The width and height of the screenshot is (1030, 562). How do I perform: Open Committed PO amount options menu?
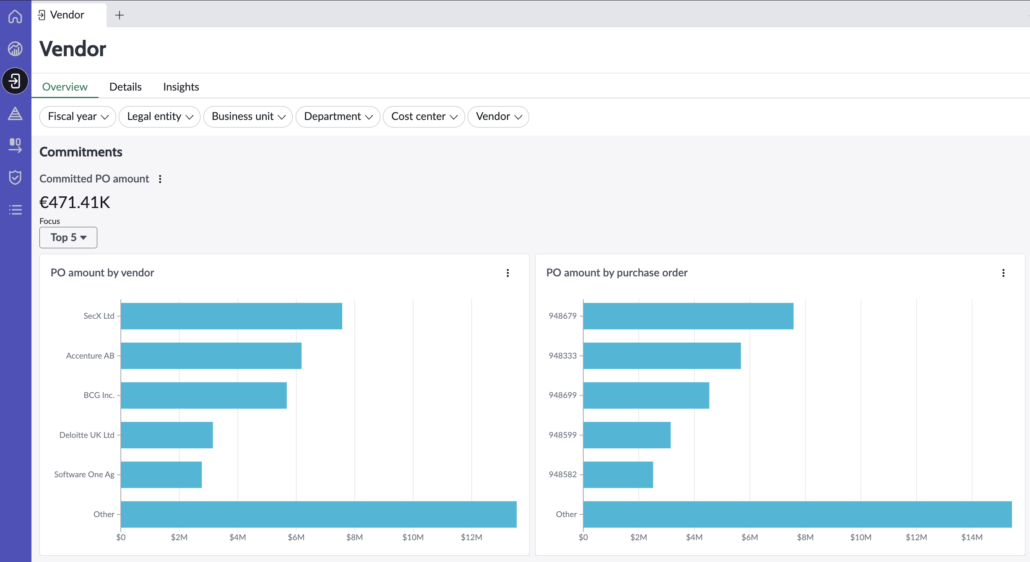coord(160,179)
